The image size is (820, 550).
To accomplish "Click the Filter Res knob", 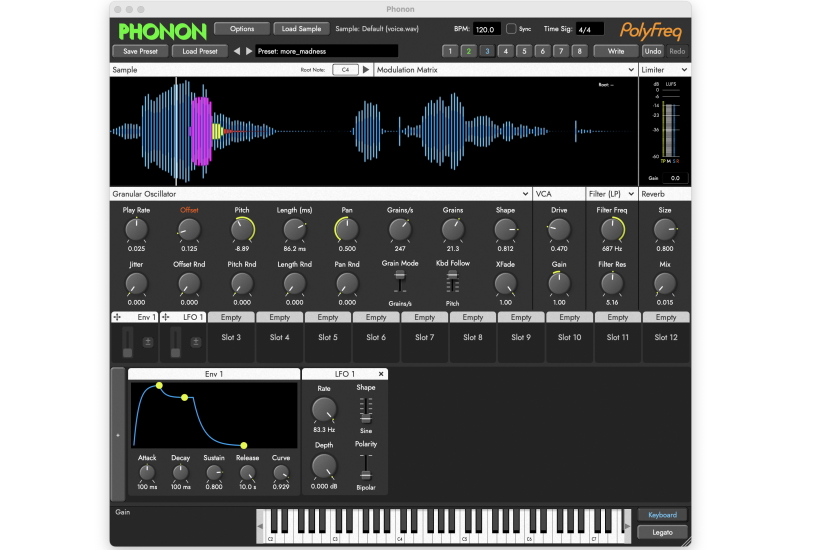I will pyautogui.click(x=612, y=284).
